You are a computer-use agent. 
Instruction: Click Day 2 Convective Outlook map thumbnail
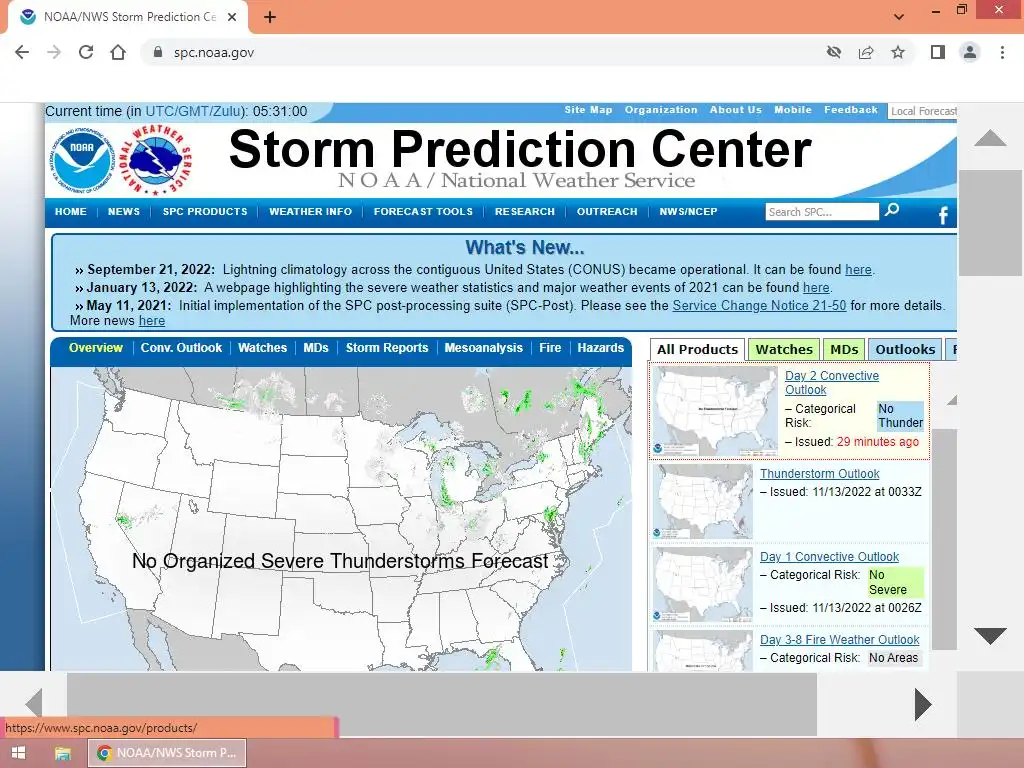[716, 411]
